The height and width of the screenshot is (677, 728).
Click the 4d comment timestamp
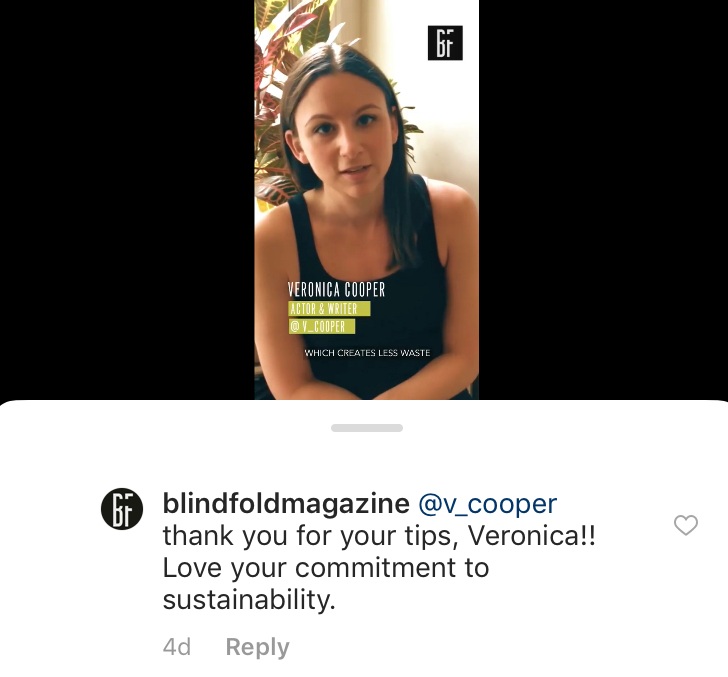point(177,647)
